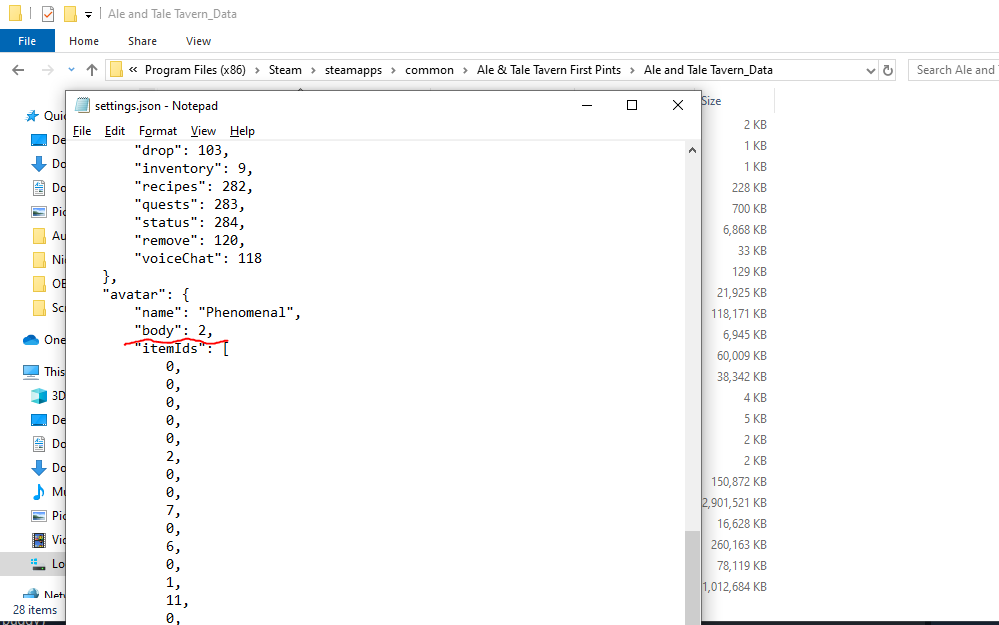
Task: Open Notepad Edit menu
Action: point(115,131)
